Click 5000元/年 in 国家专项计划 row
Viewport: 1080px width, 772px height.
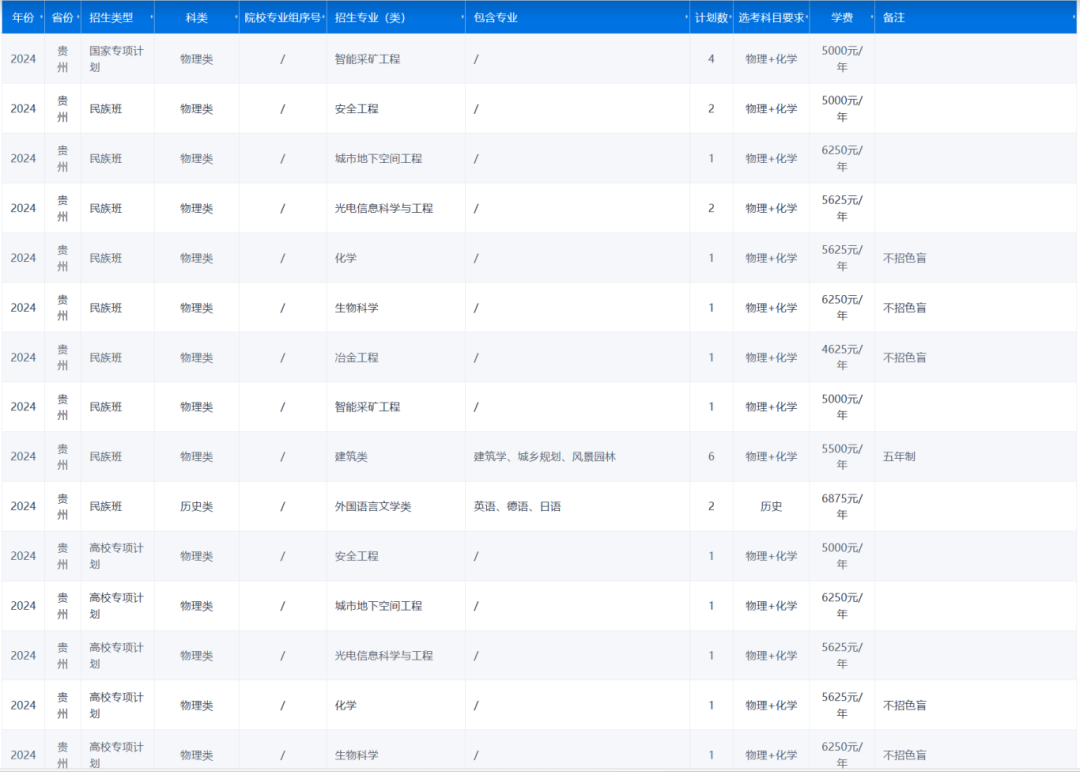coord(842,59)
